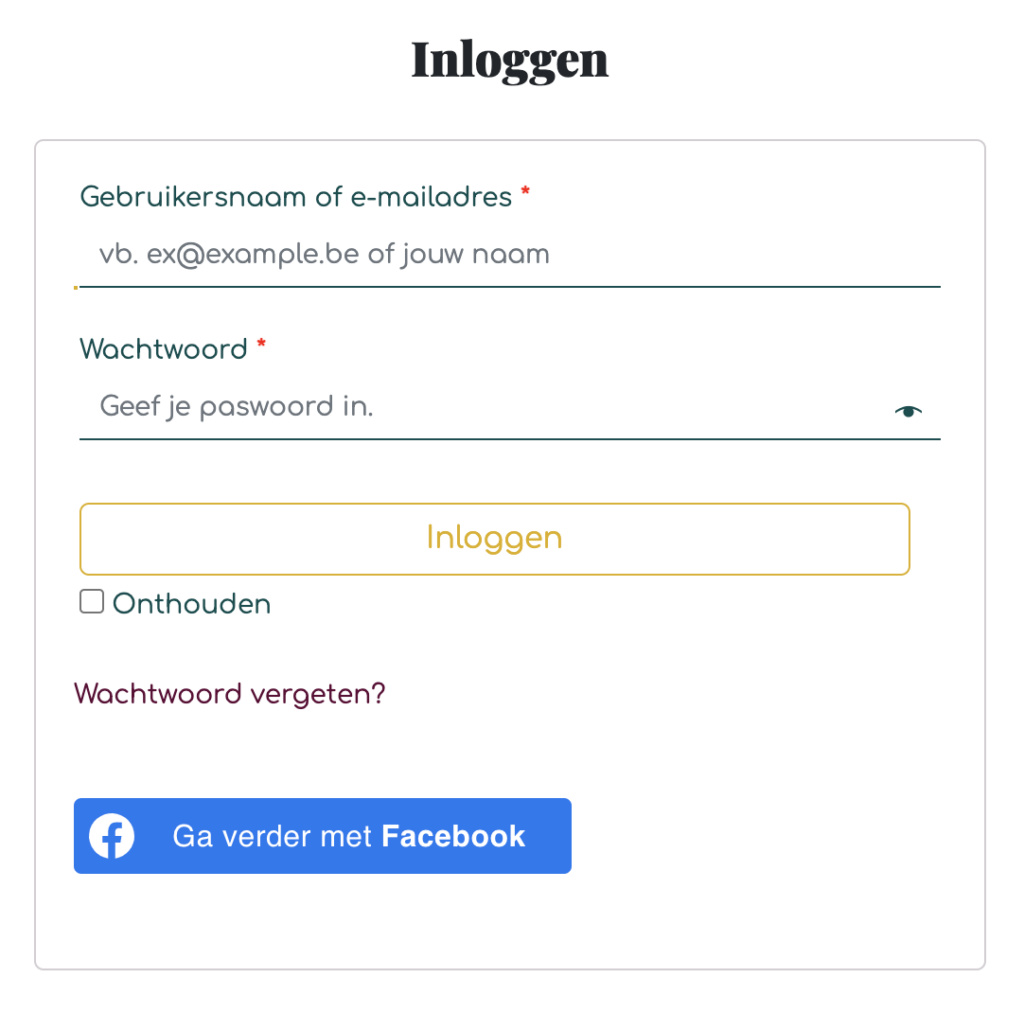Tick the Onthouden checkbox
The width and height of the screenshot is (1024, 1013).
[91, 602]
